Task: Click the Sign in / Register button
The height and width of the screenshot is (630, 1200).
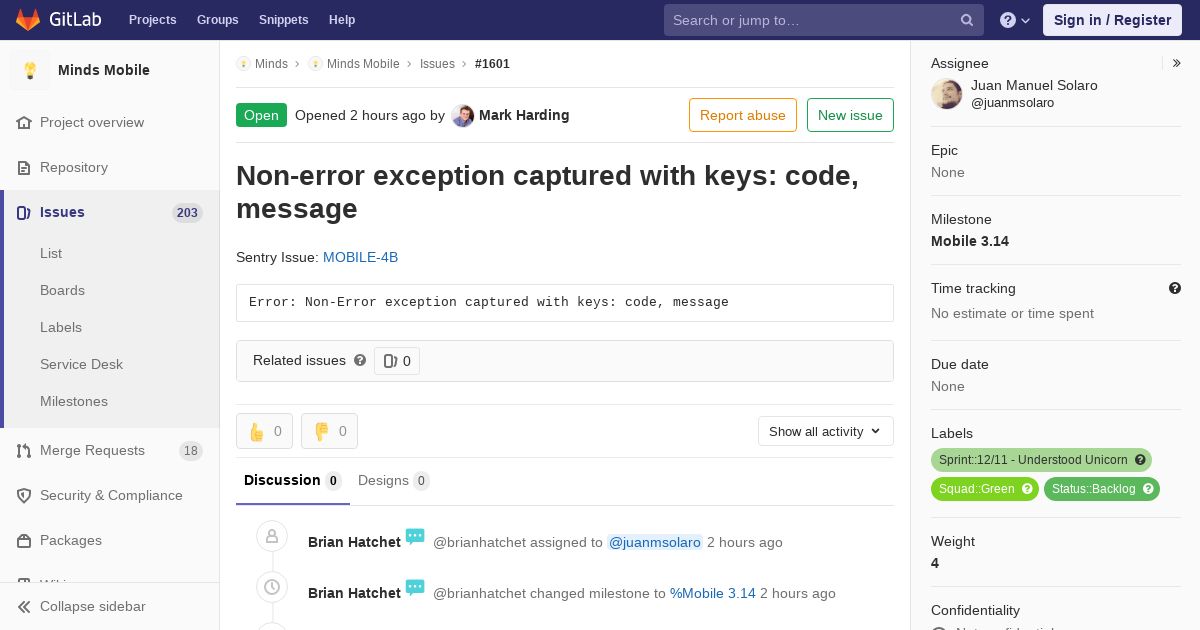Action: coord(1112,20)
